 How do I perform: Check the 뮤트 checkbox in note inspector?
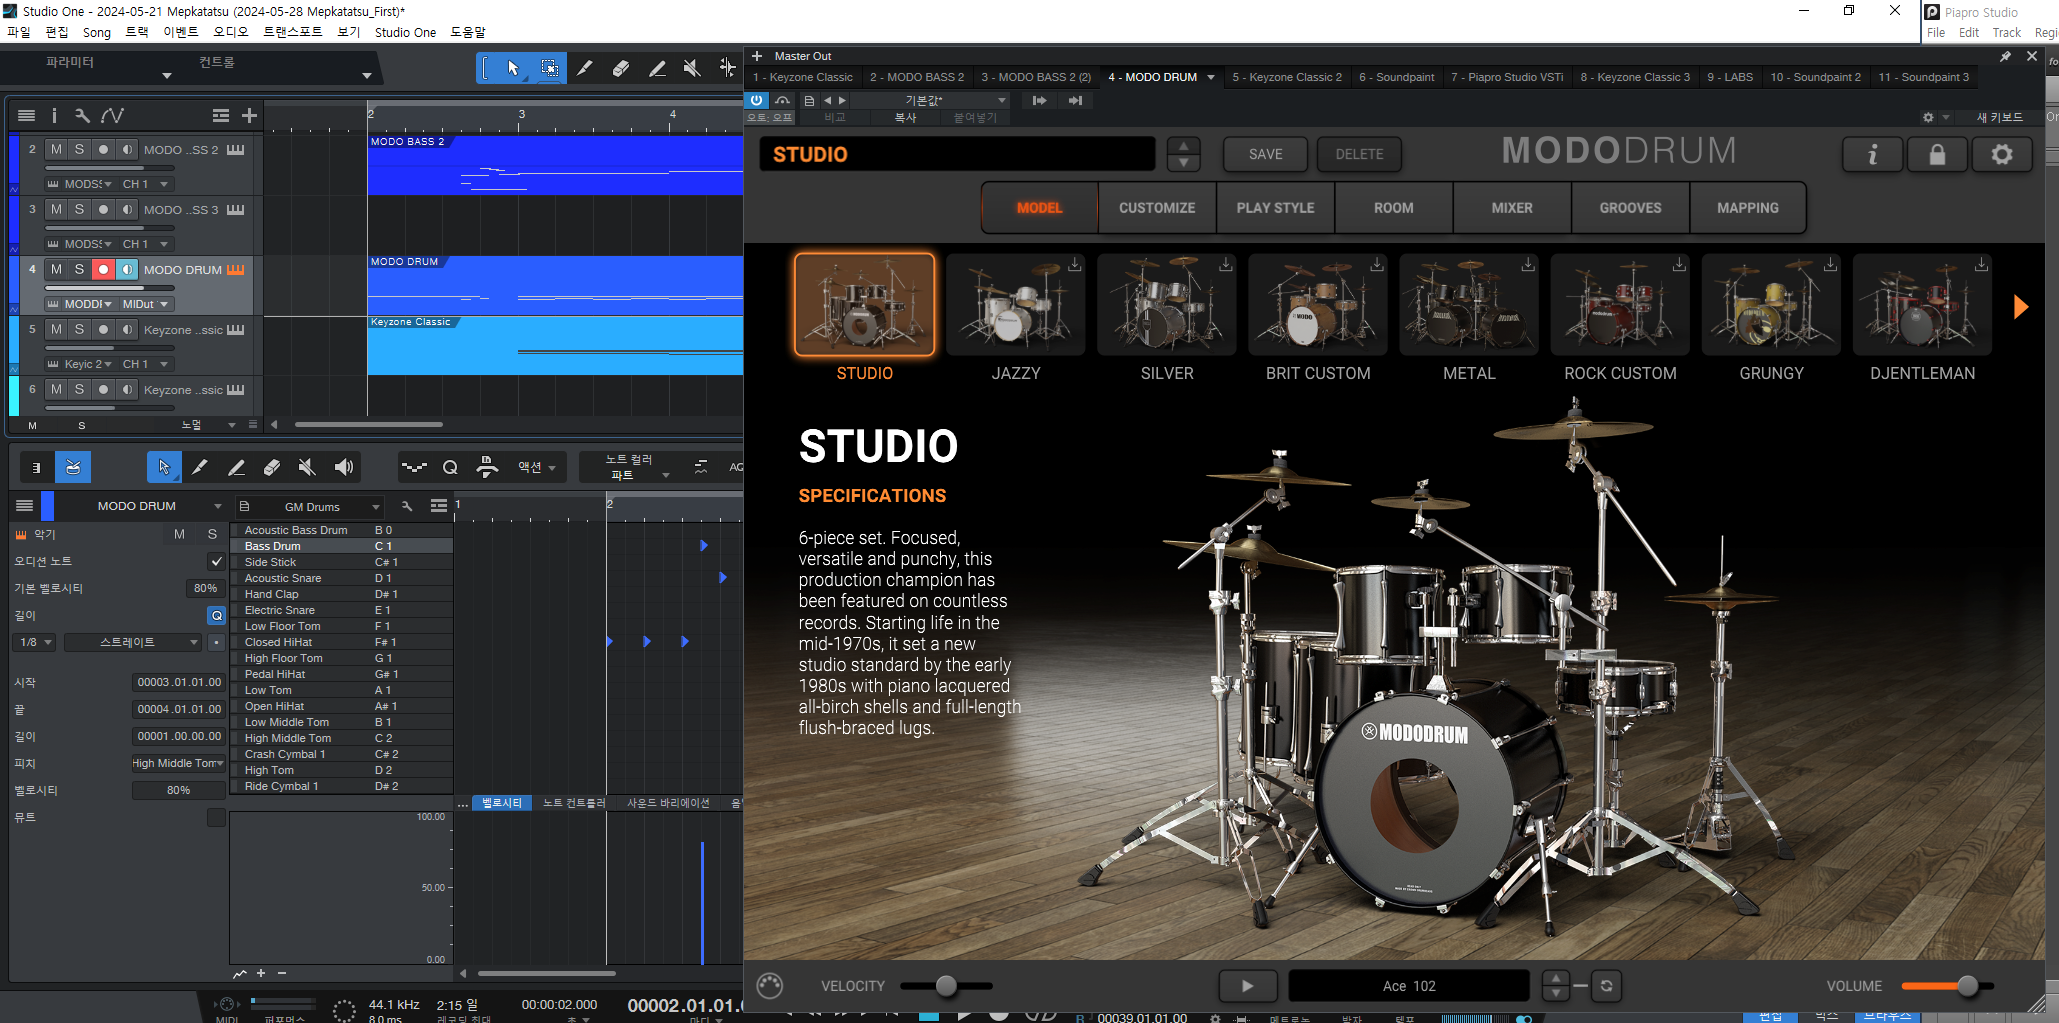pos(216,818)
